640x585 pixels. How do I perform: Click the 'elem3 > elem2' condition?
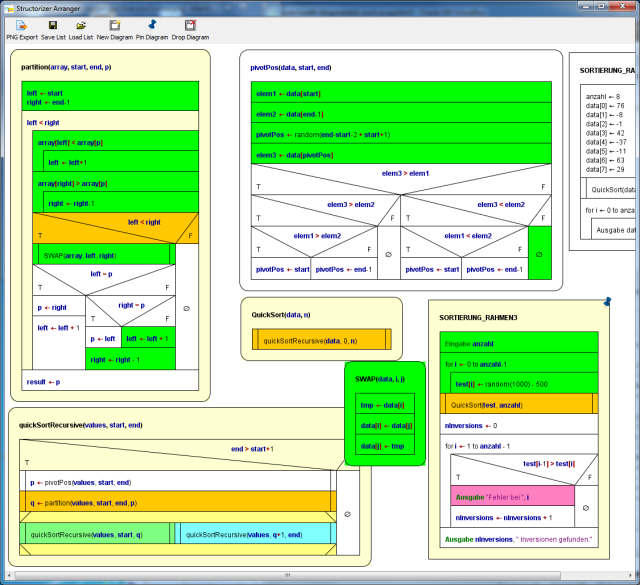click(326, 210)
